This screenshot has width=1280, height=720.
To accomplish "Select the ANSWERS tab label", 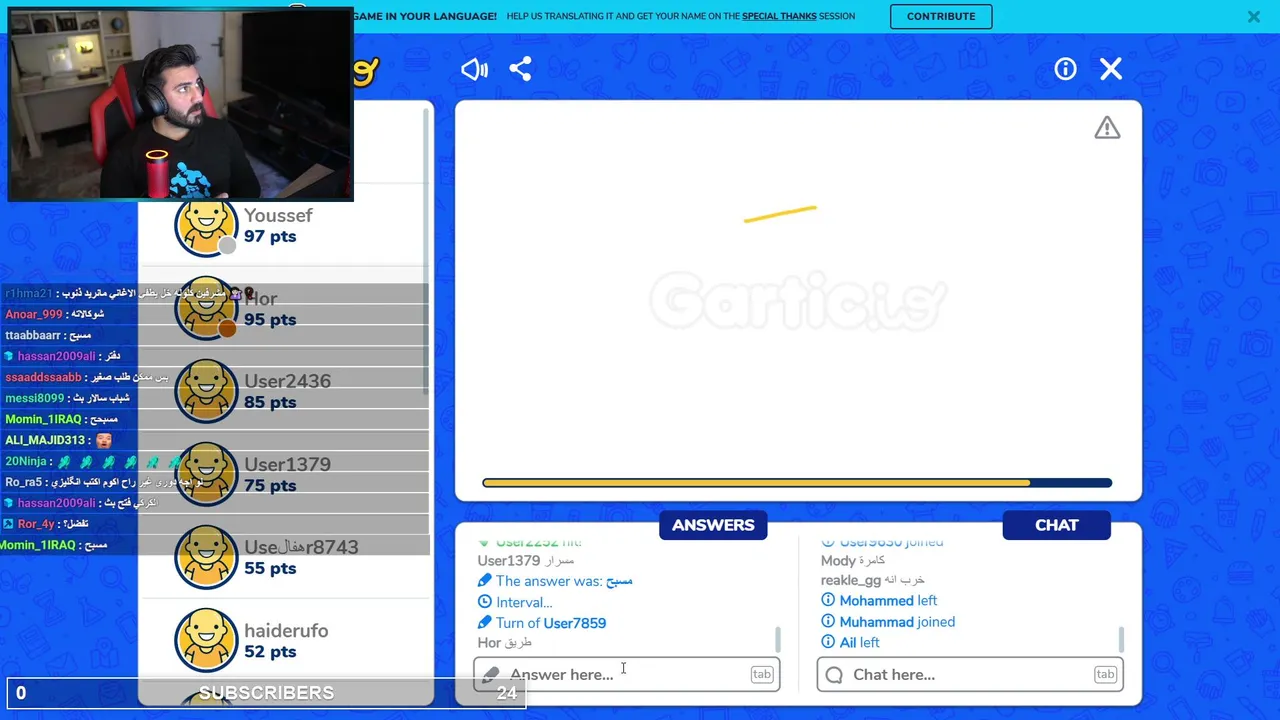I will tap(713, 525).
